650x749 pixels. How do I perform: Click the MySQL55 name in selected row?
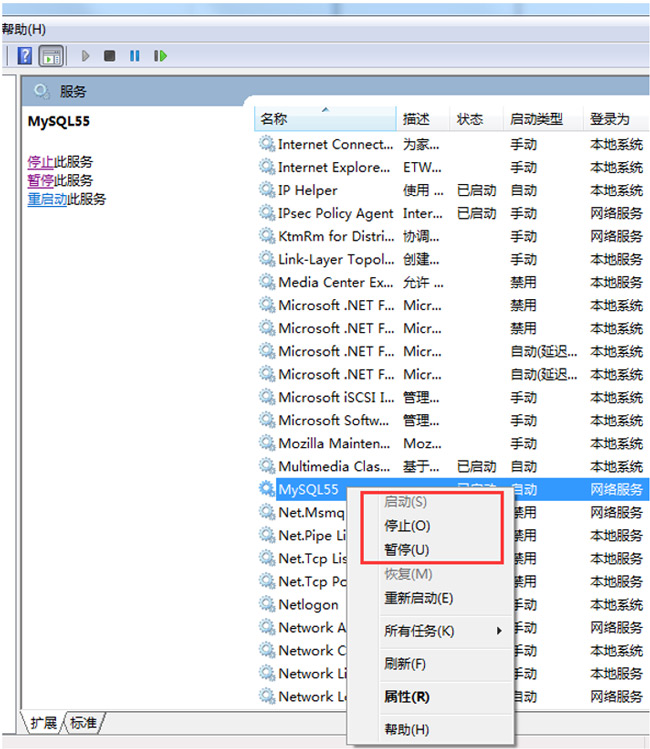(x=309, y=489)
